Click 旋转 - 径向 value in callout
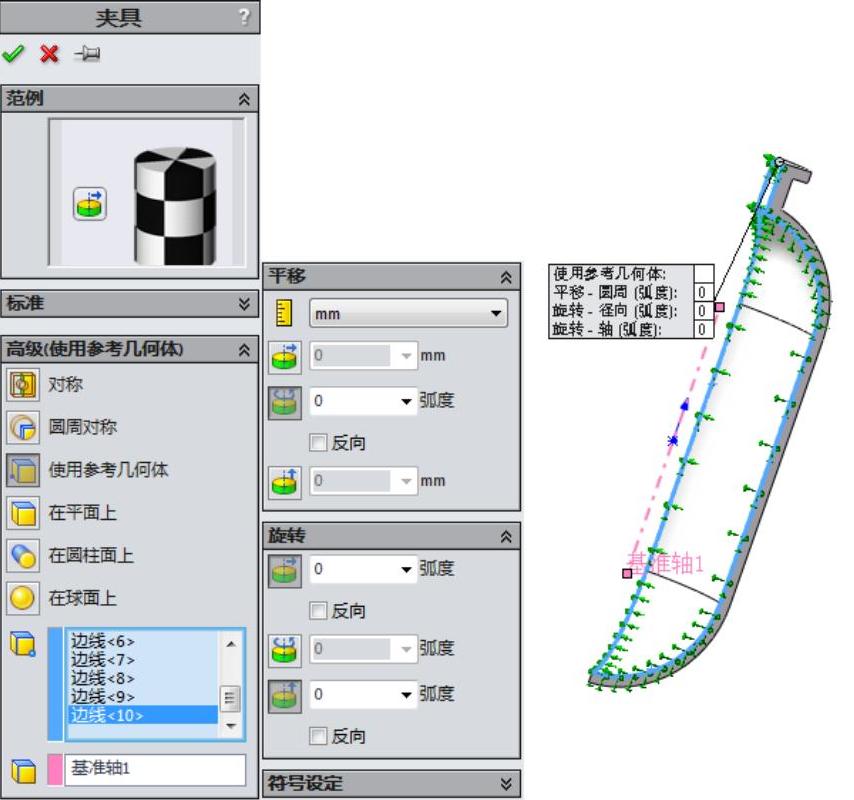Image resolution: width=854 pixels, height=800 pixels. click(x=703, y=311)
